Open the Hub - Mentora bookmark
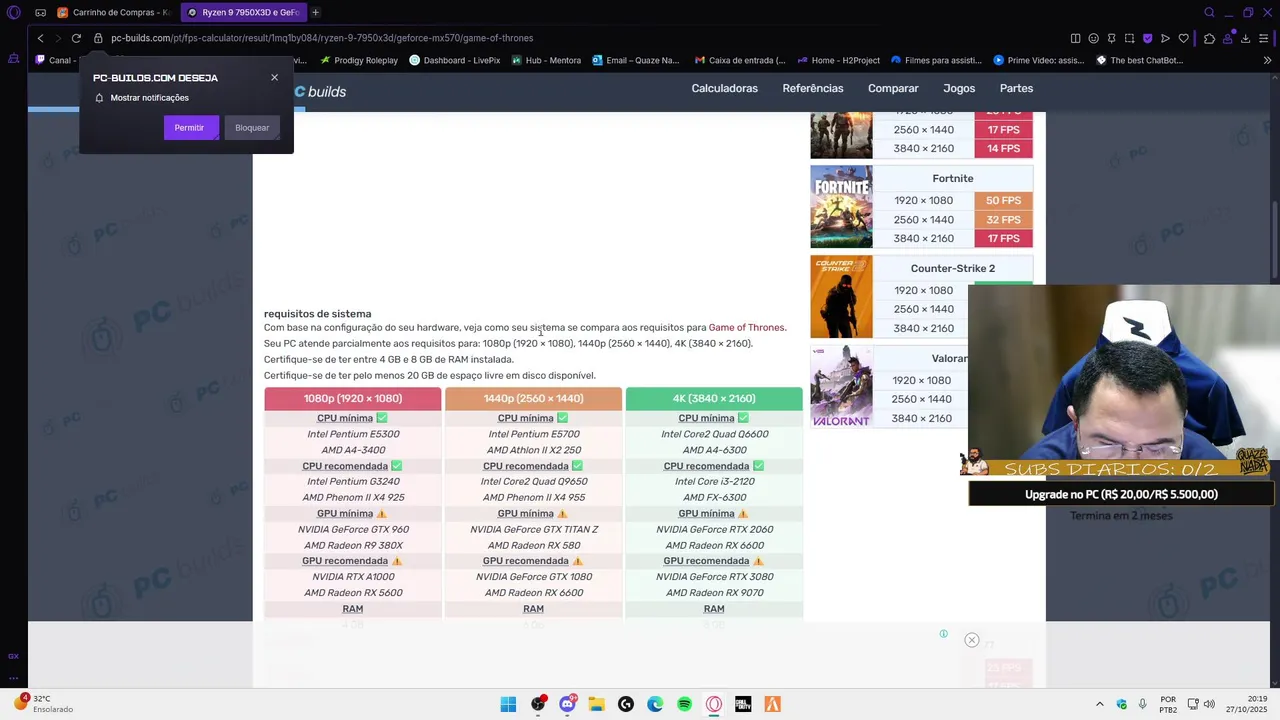This screenshot has height=720, width=1280. click(x=546, y=60)
